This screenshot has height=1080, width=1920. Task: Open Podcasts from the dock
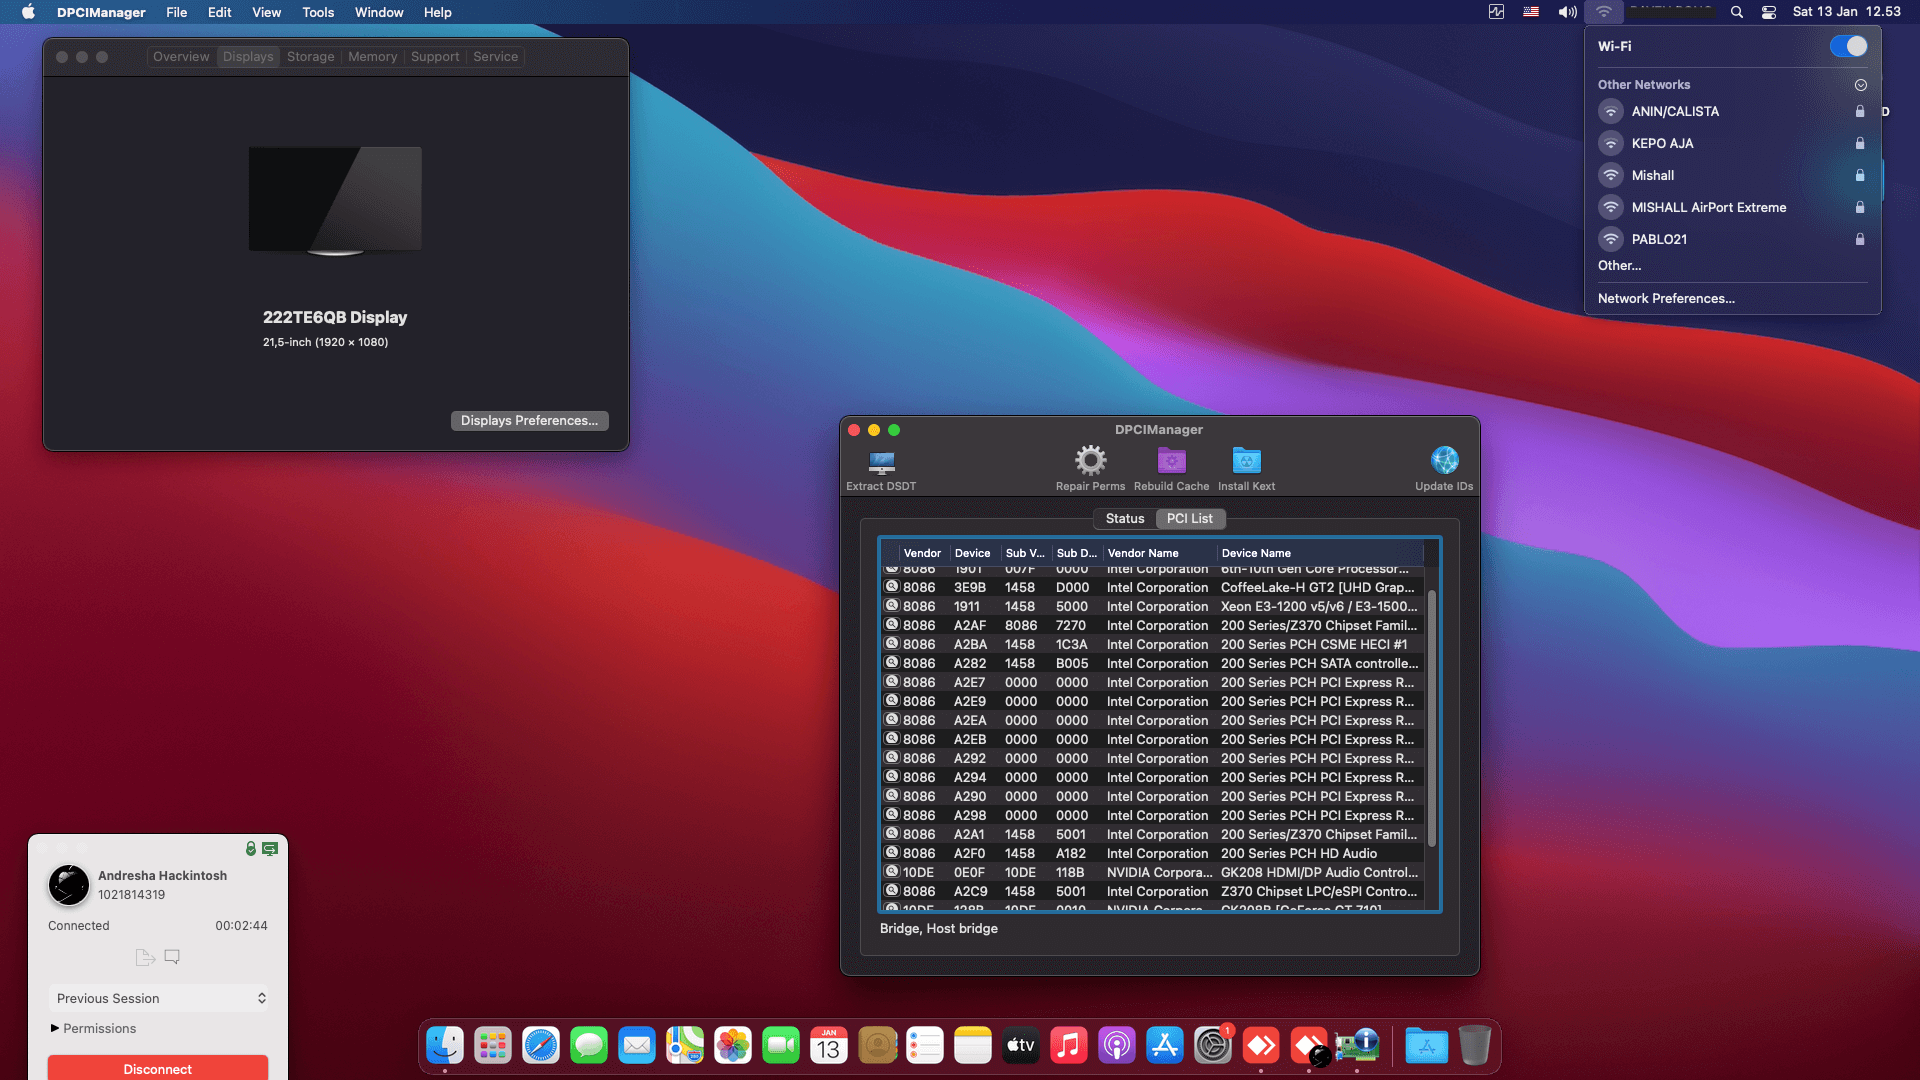[1117, 1046]
